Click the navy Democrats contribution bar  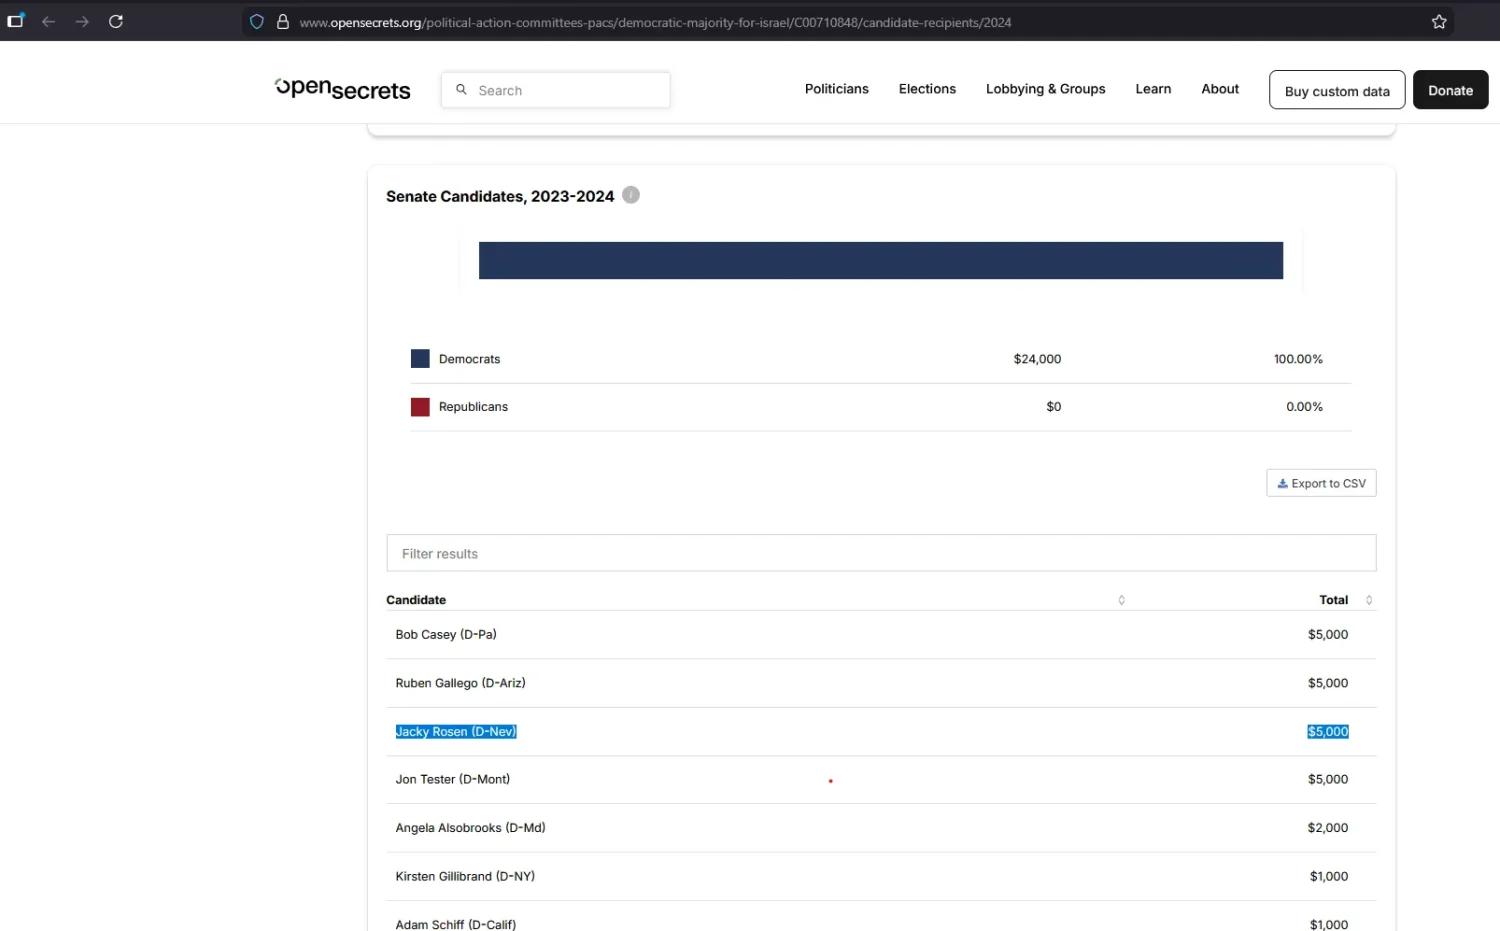pos(881,260)
